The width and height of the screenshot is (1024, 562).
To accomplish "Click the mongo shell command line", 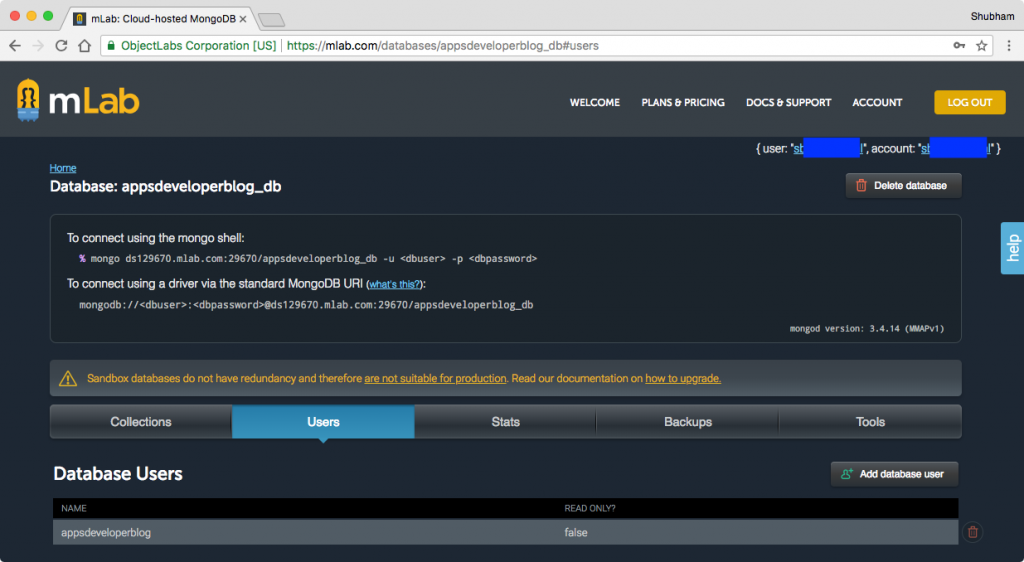I will [x=308, y=258].
